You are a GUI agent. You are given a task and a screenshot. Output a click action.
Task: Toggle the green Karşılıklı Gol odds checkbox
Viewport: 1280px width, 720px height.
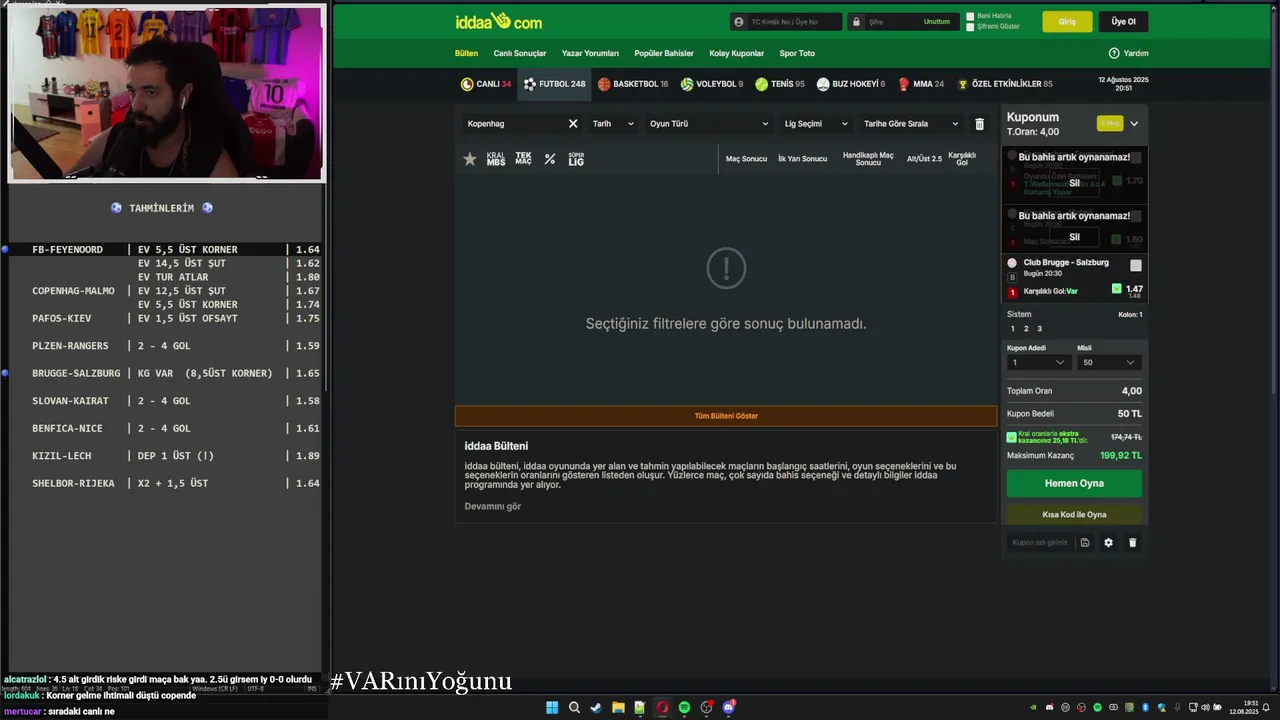(1117, 288)
